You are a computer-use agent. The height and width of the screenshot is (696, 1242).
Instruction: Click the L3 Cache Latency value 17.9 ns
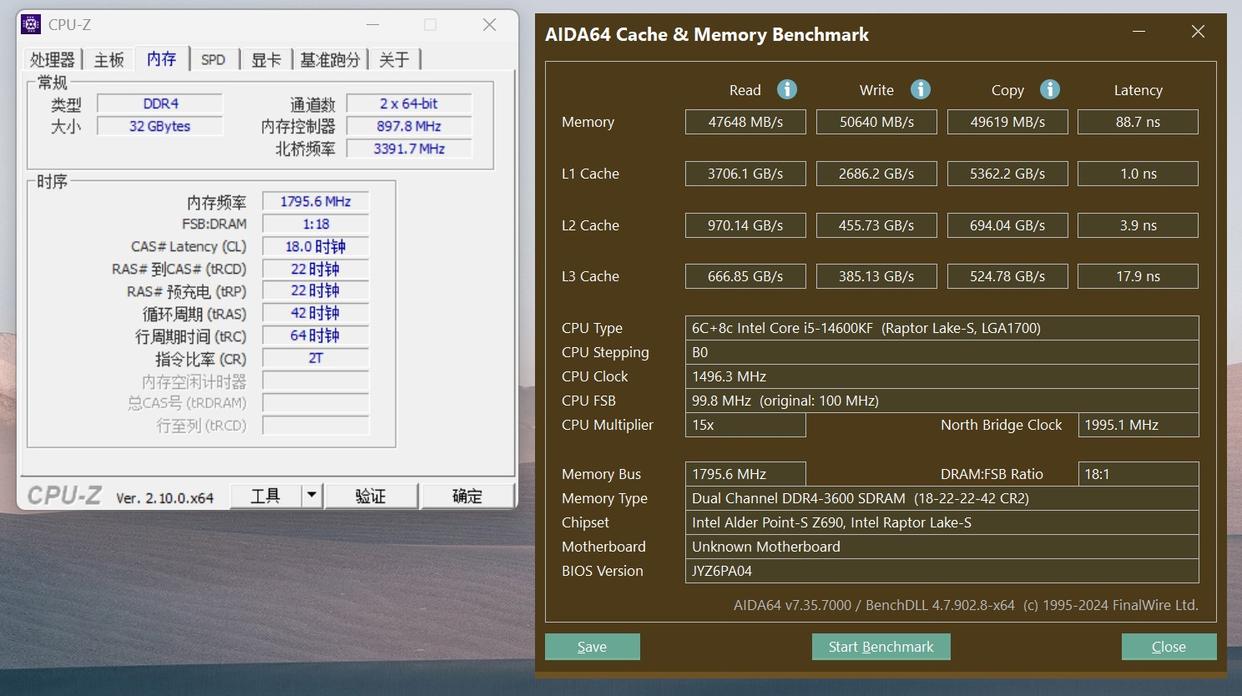click(x=1138, y=276)
